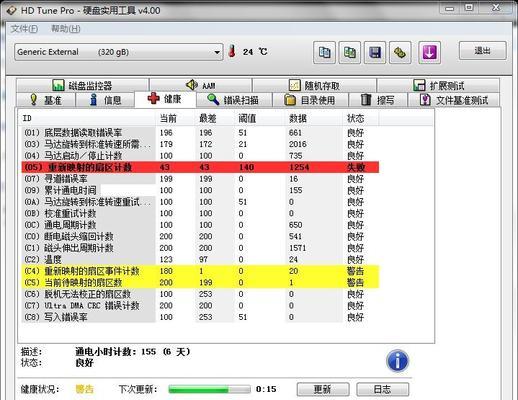Select the (03) 马达旋转到标准转速所需 row
The height and width of the screenshot is (400, 518).
click(200, 144)
